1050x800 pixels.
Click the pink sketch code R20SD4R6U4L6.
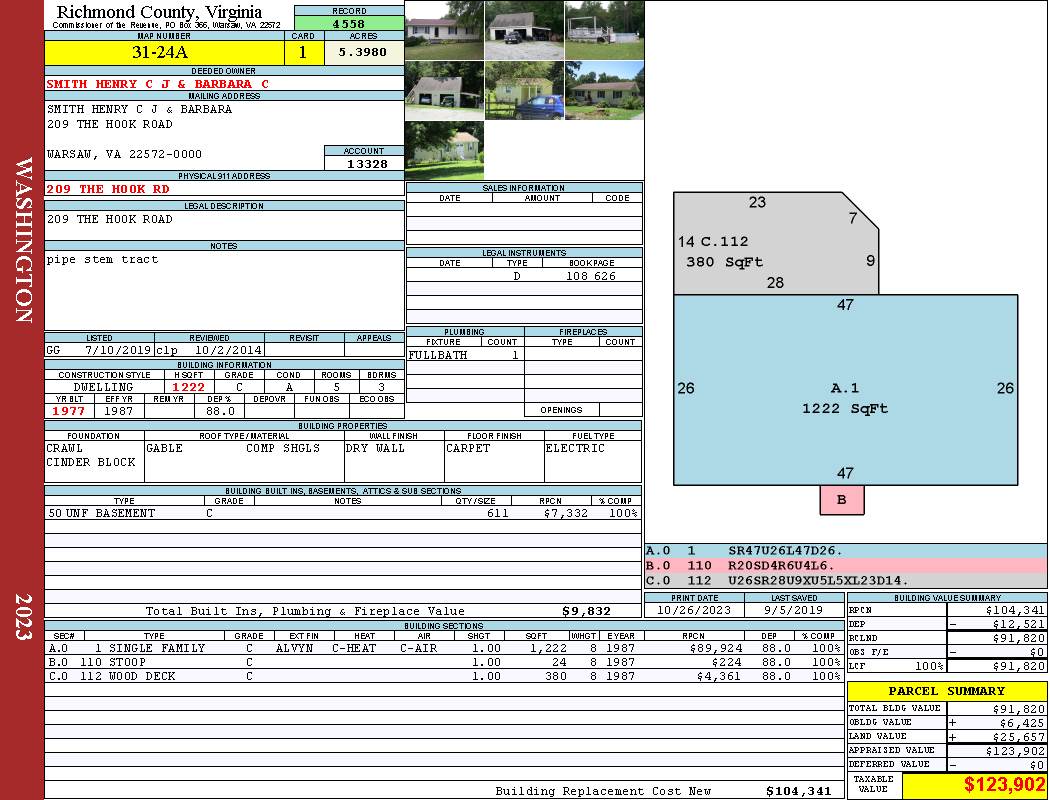[781, 566]
